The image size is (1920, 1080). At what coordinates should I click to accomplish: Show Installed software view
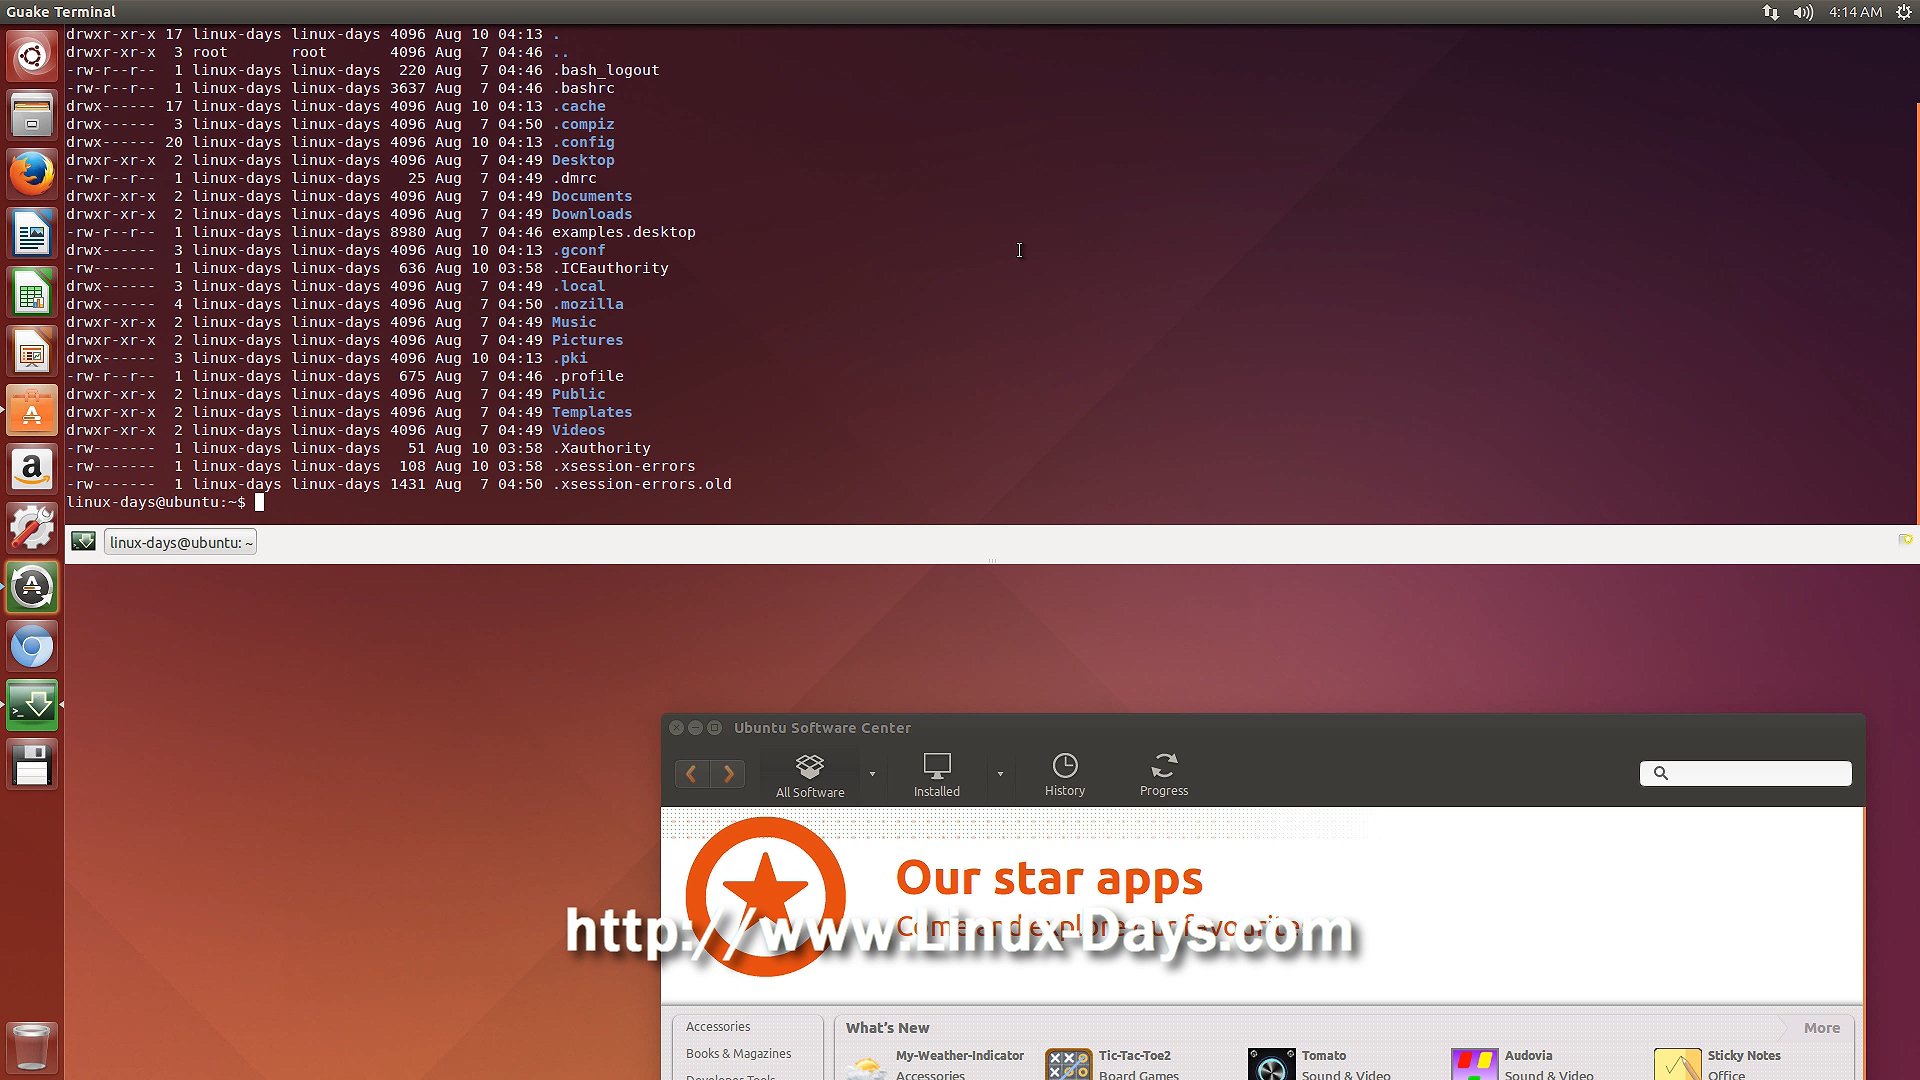(937, 775)
